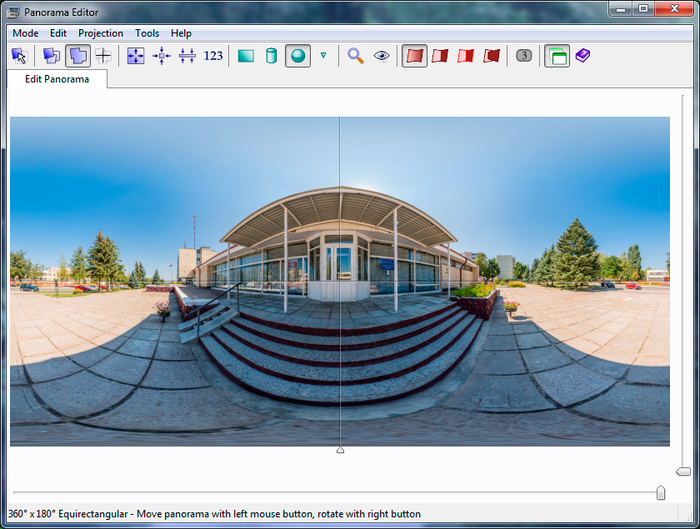Viewport: 700px width, 529px height.
Task: Click the panorama preview image
Action: tap(340, 281)
